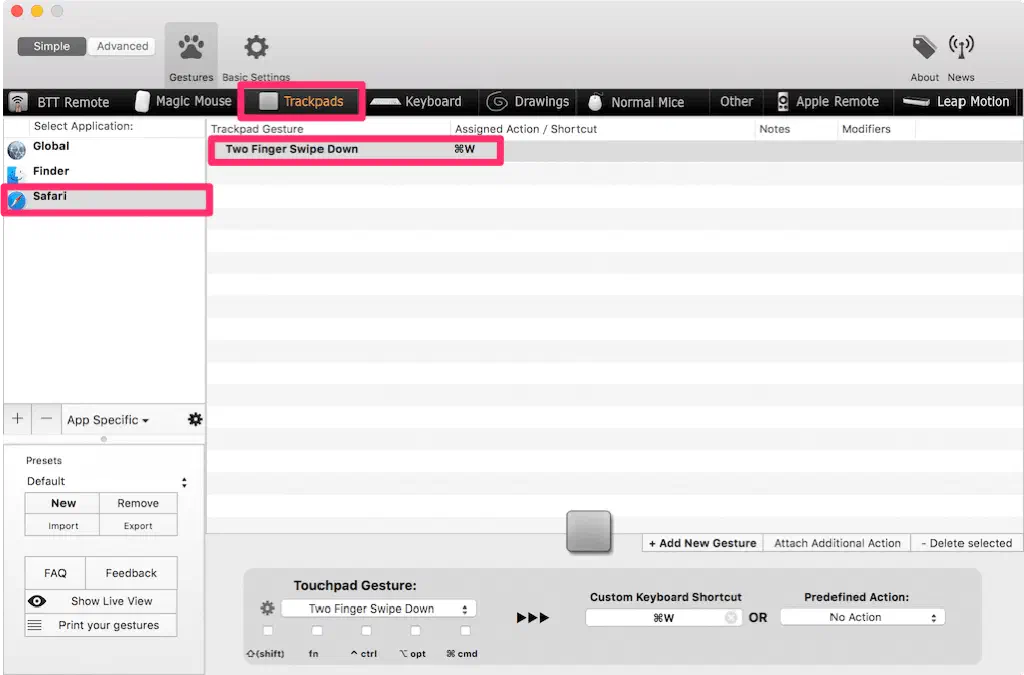
Task: Switch to the Magic Mouse tab
Action: (x=182, y=102)
